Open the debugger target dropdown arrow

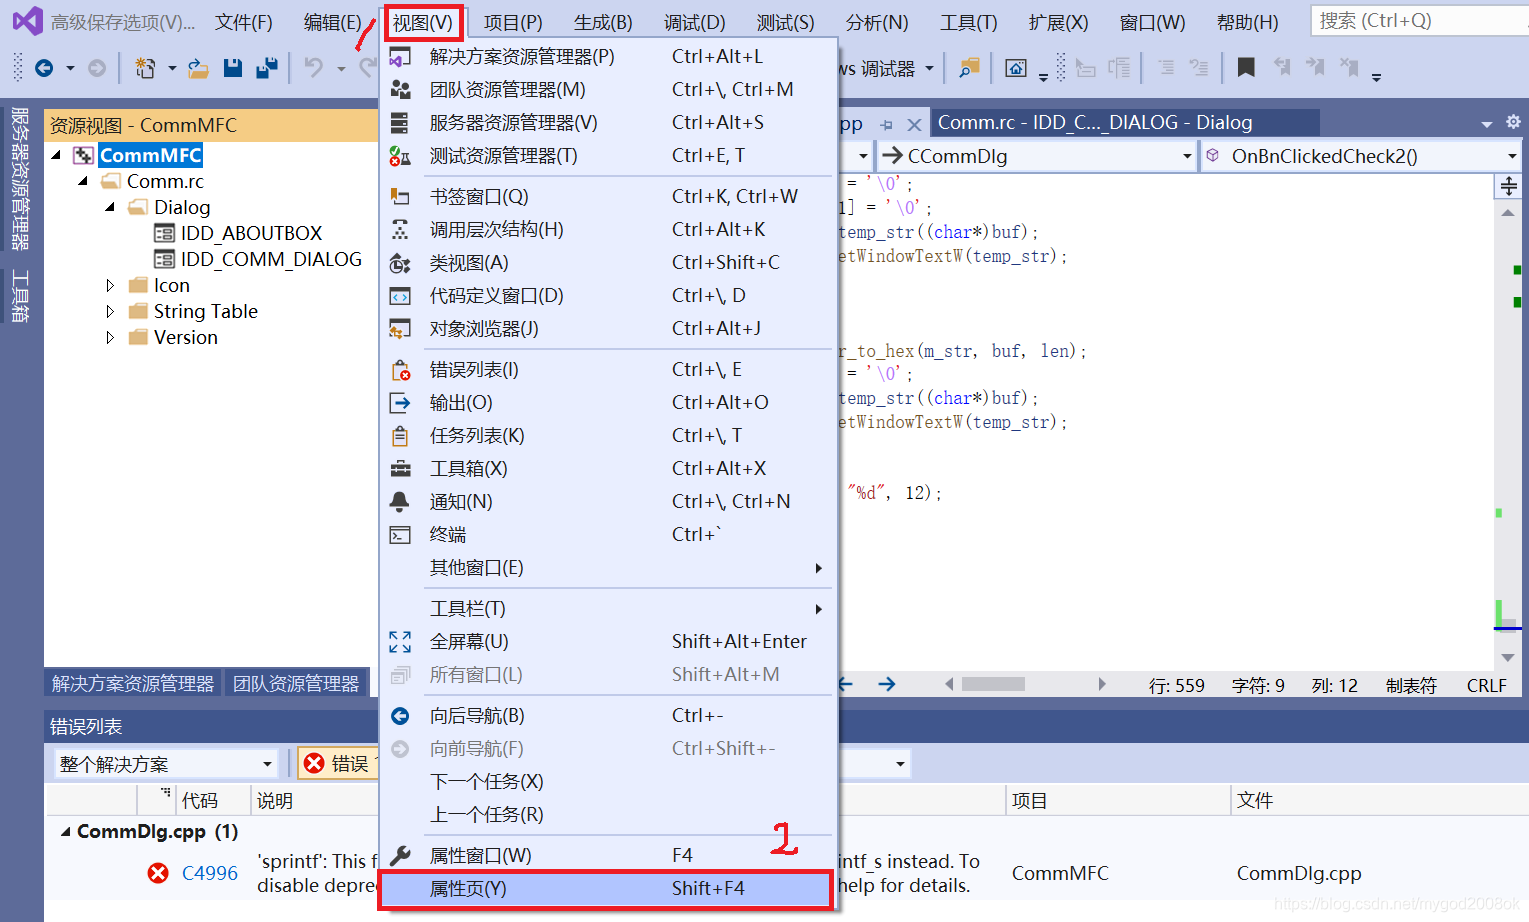[x=929, y=68]
